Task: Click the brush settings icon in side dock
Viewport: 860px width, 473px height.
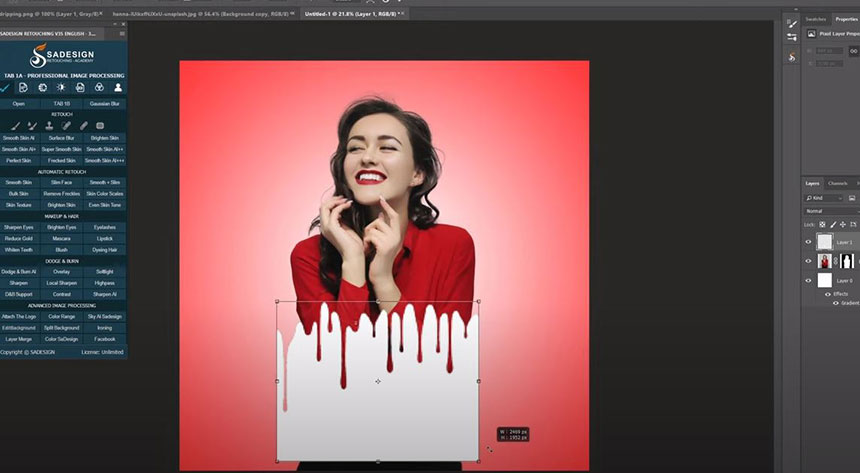Action: point(791,23)
